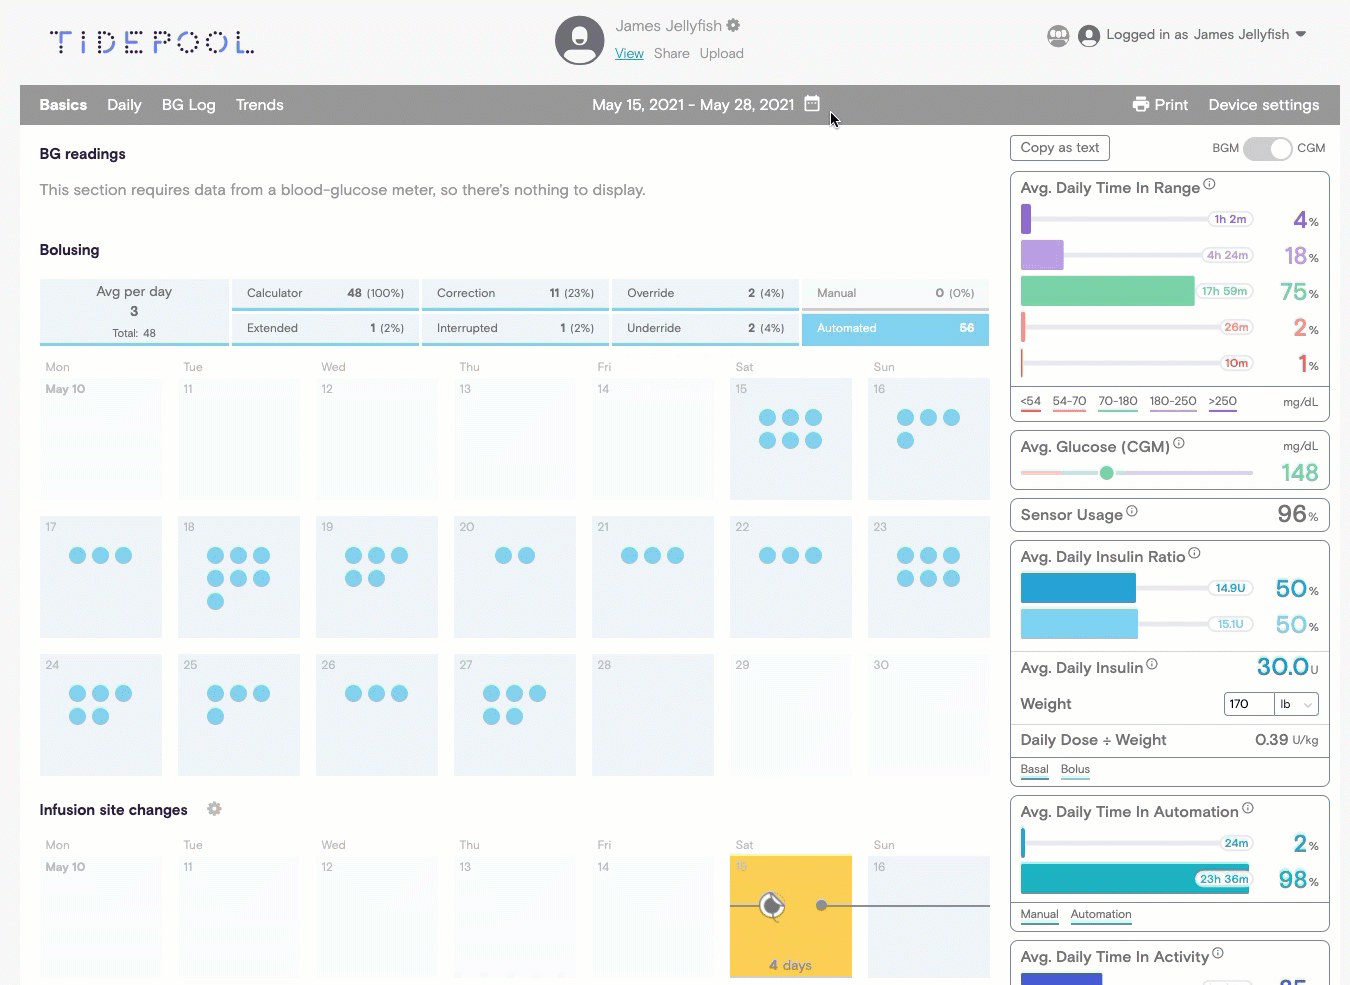The height and width of the screenshot is (985, 1350).
Task: Click the weight input field showing 170
Action: [1249, 704]
